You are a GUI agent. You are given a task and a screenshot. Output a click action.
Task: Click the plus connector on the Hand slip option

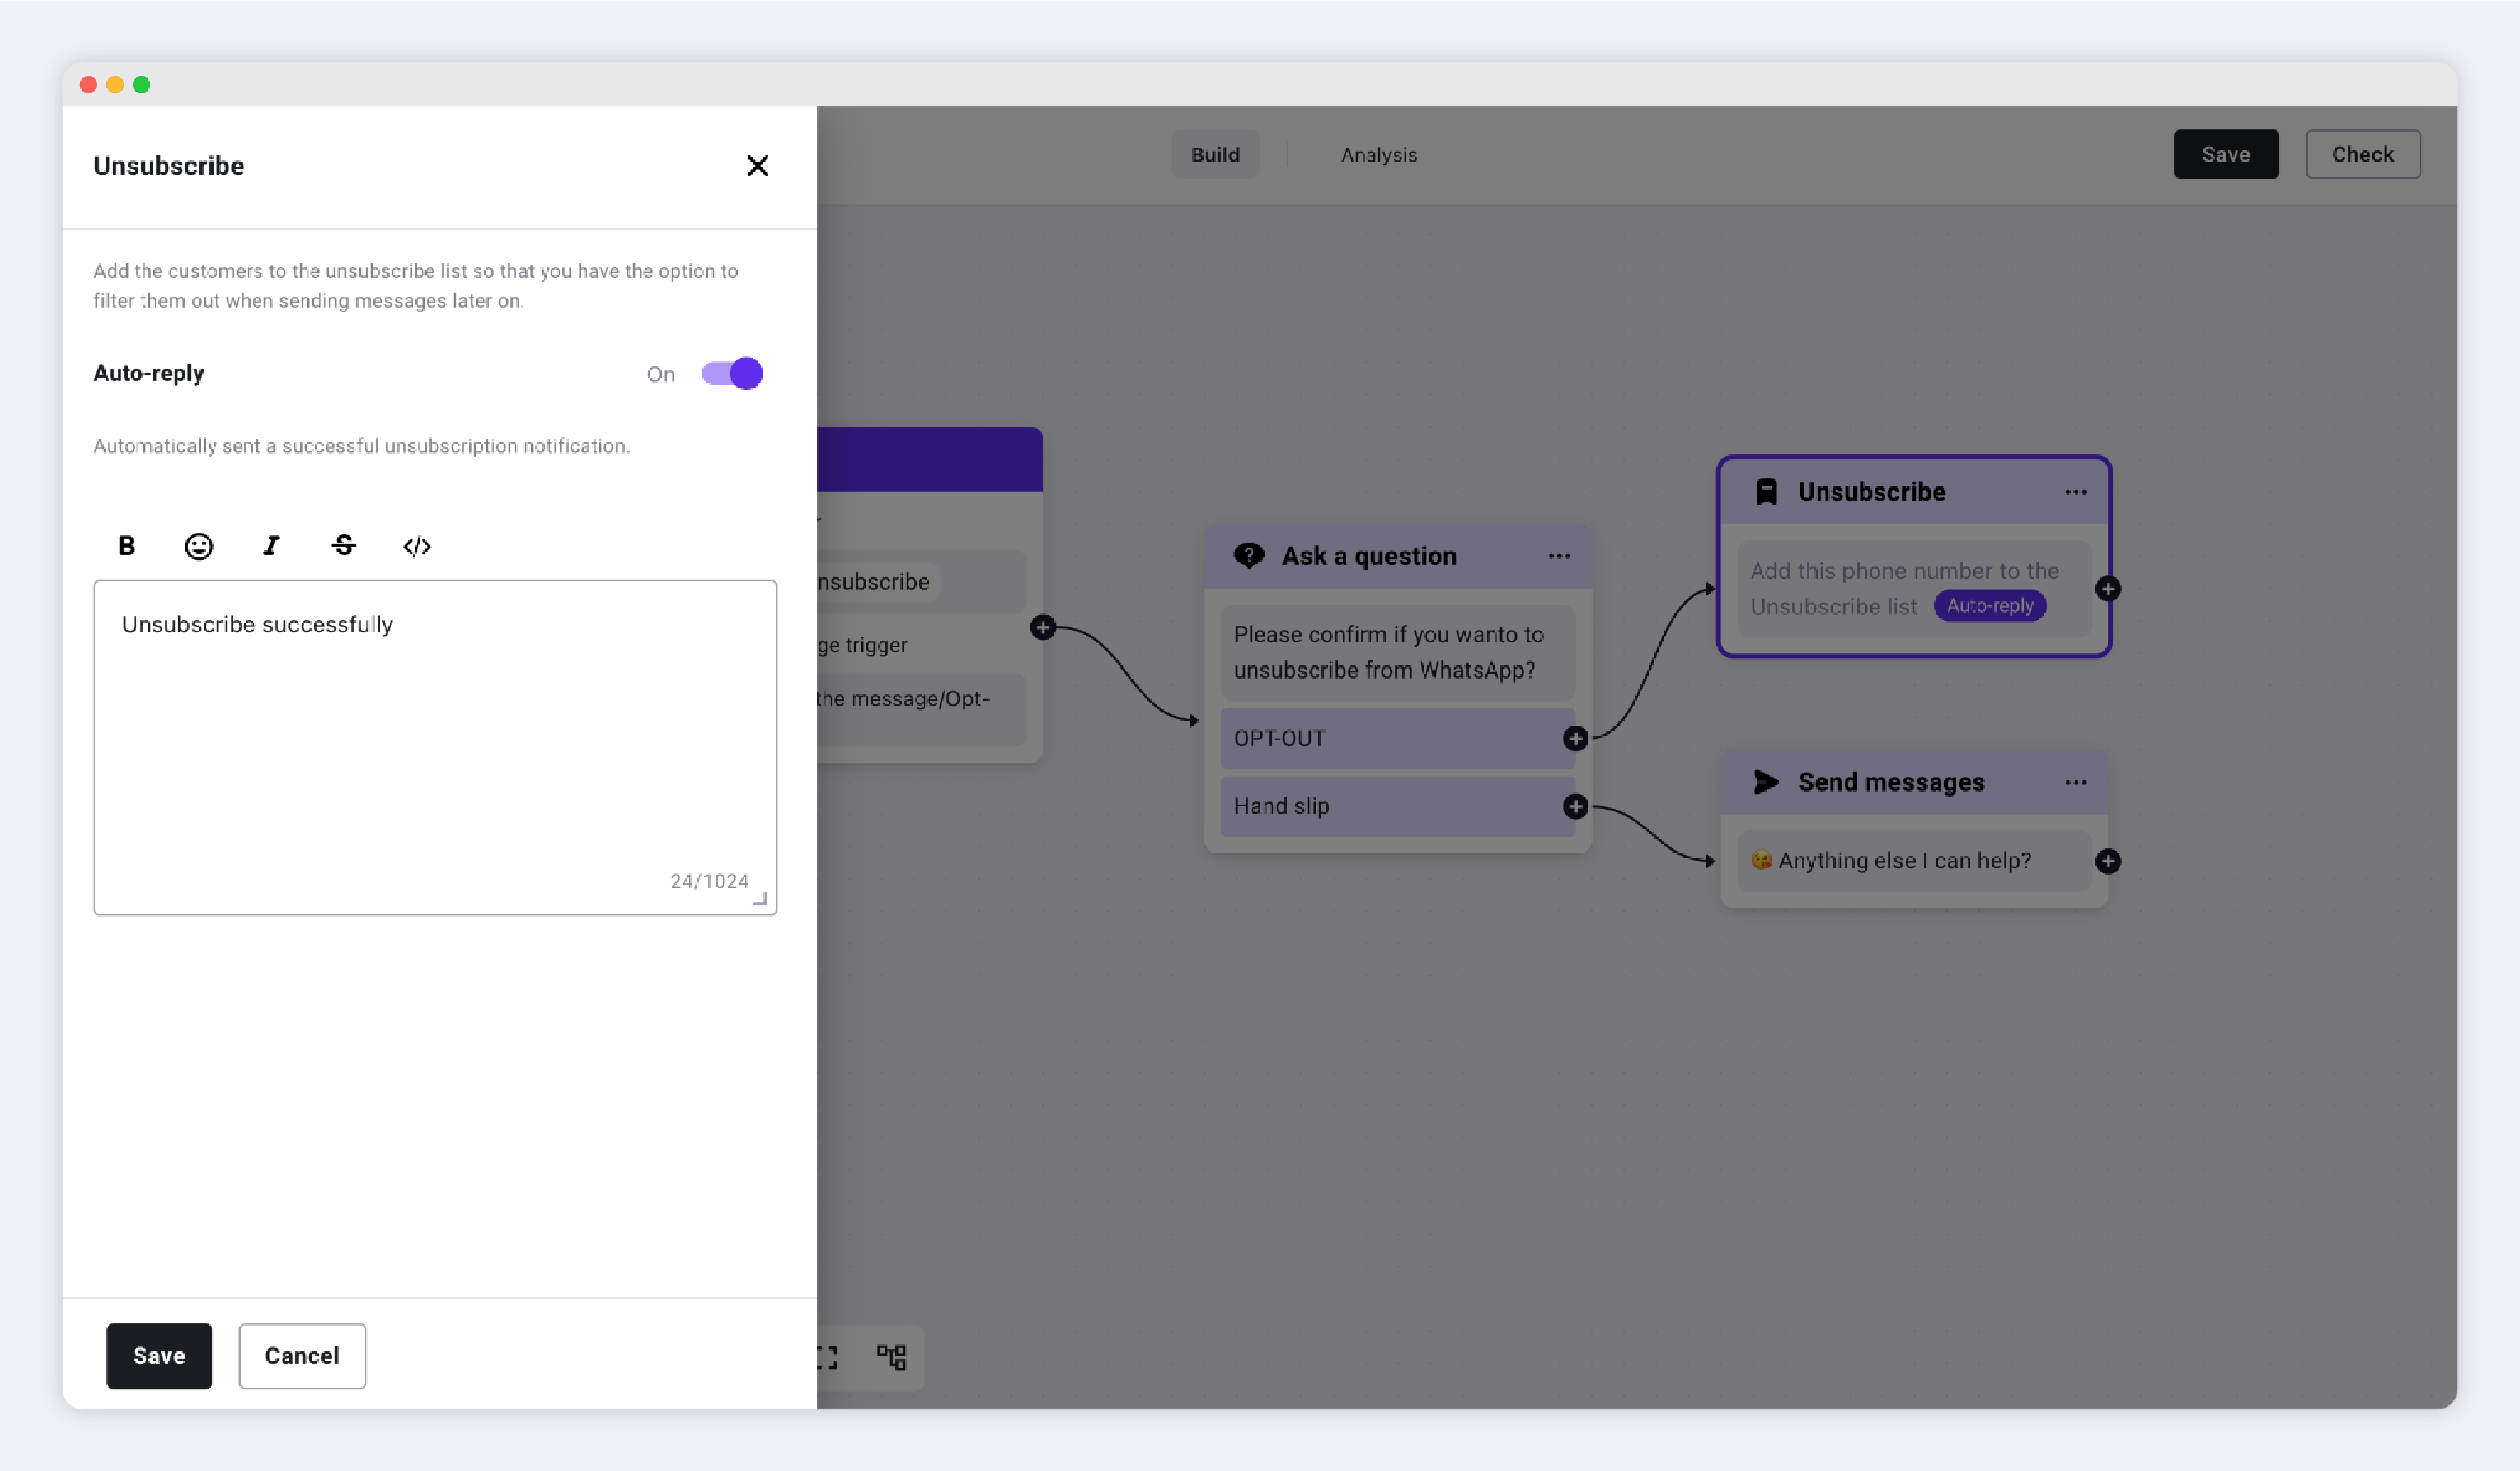(x=1575, y=806)
